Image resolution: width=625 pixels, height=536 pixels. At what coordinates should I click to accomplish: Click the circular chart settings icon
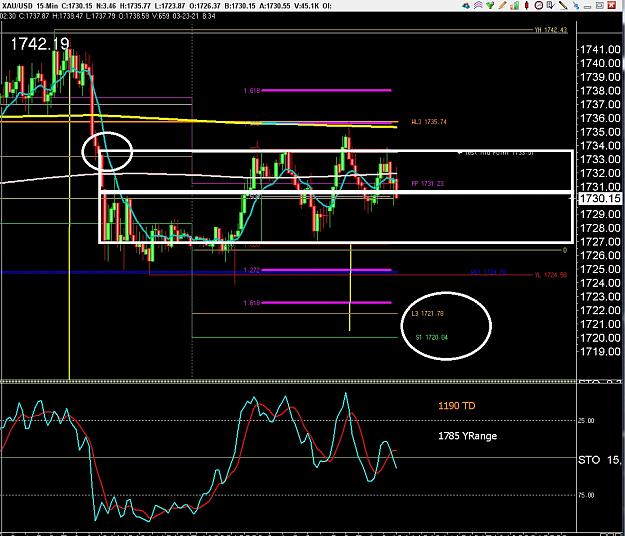[539, 5]
